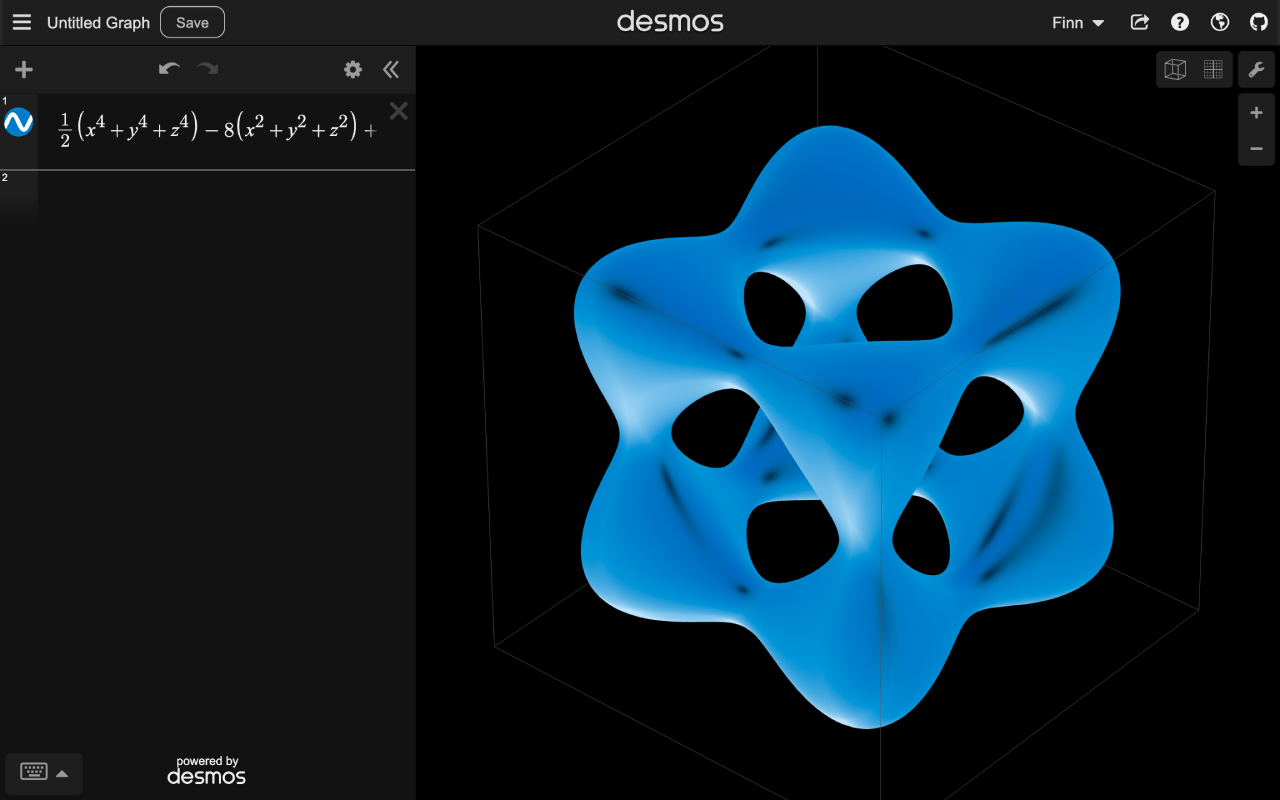Viewport: 1280px width, 800px height.
Task: Save the graph
Action: pos(192,22)
